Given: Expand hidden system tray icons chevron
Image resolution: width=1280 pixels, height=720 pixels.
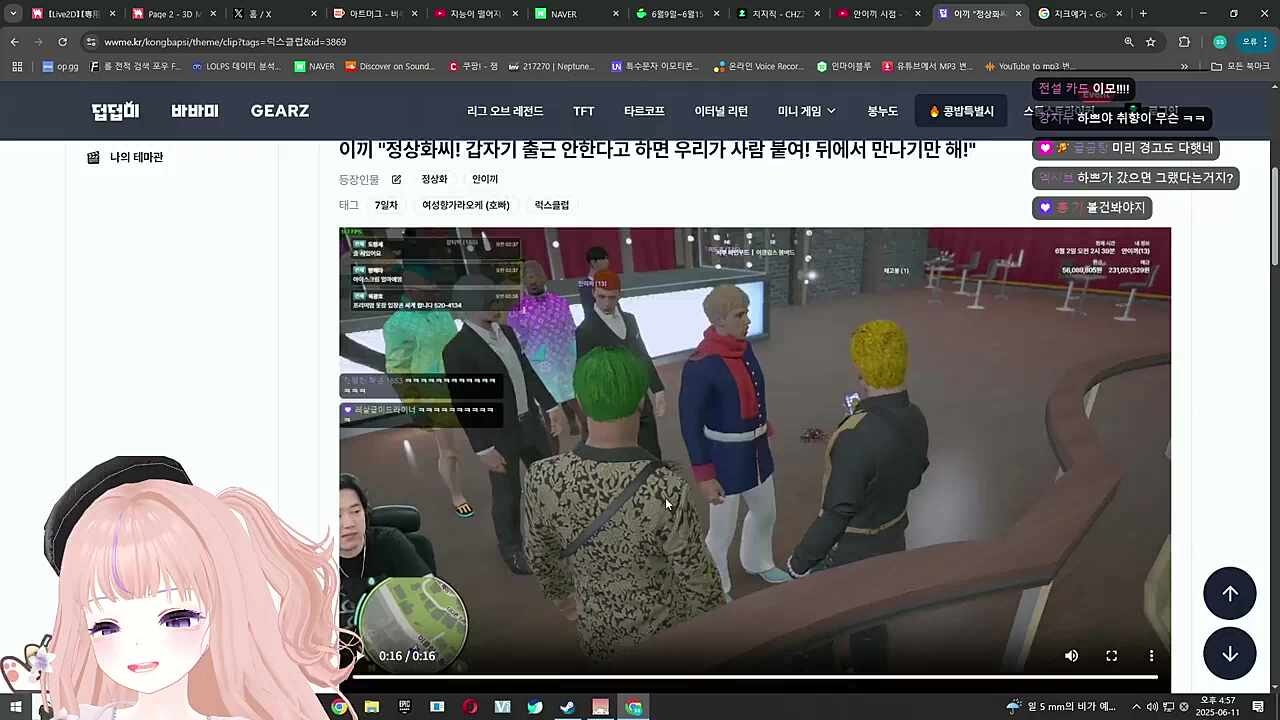Looking at the screenshot, I should (1136, 707).
